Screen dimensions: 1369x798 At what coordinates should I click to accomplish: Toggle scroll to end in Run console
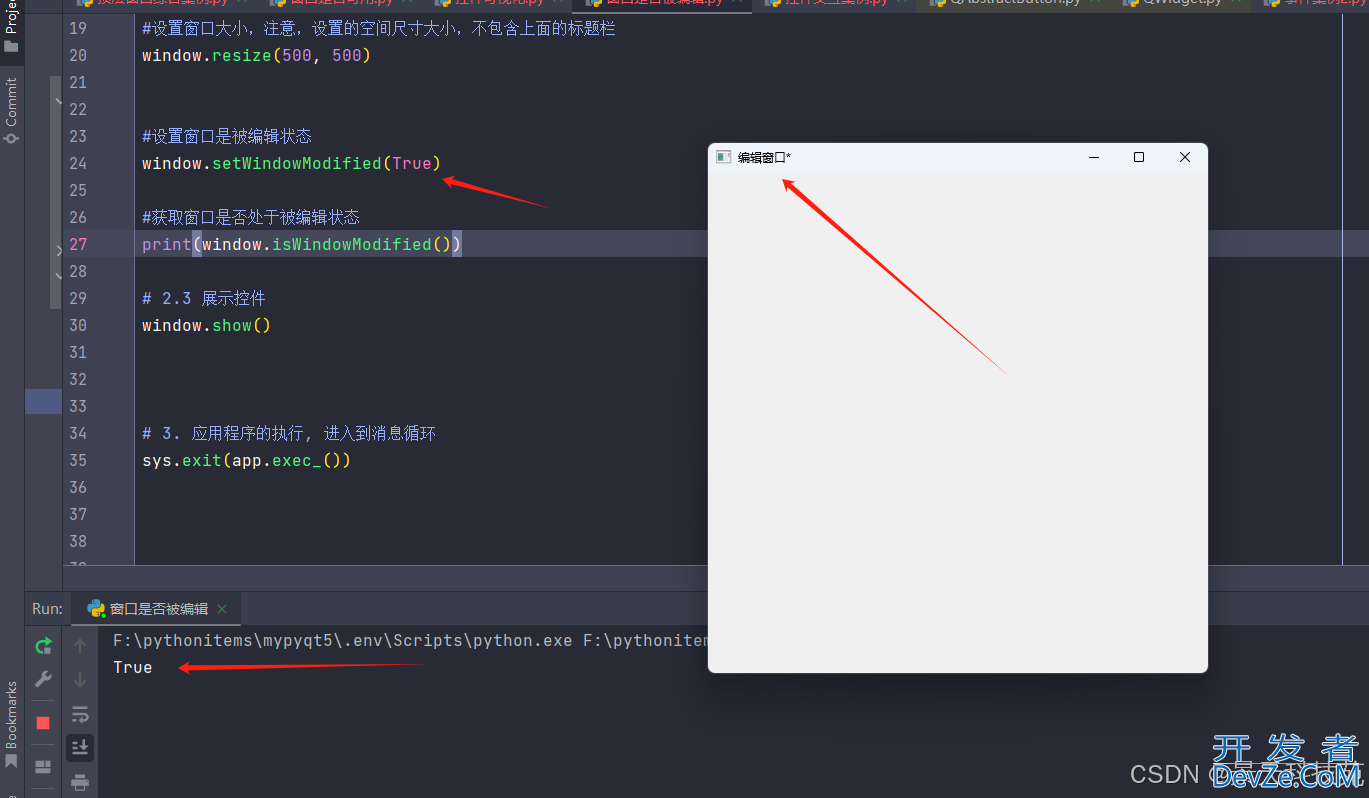click(x=80, y=747)
